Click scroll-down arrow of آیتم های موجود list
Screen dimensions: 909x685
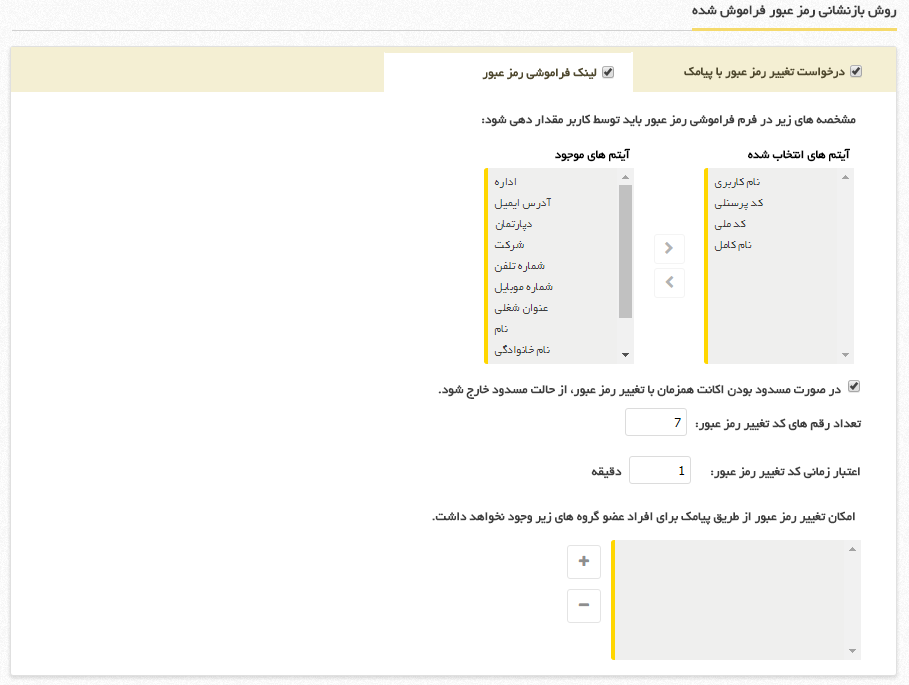(x=626, y=355)
